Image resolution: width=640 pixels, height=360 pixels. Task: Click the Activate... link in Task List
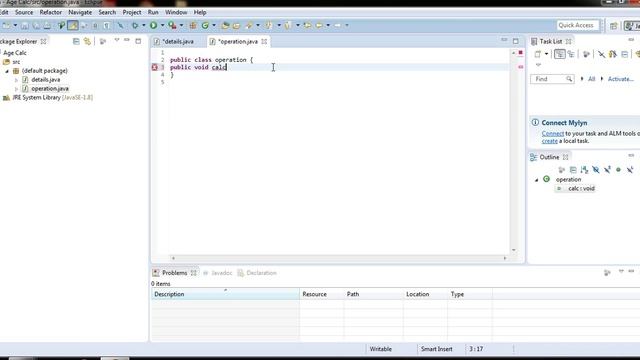(x=620, y=79)
